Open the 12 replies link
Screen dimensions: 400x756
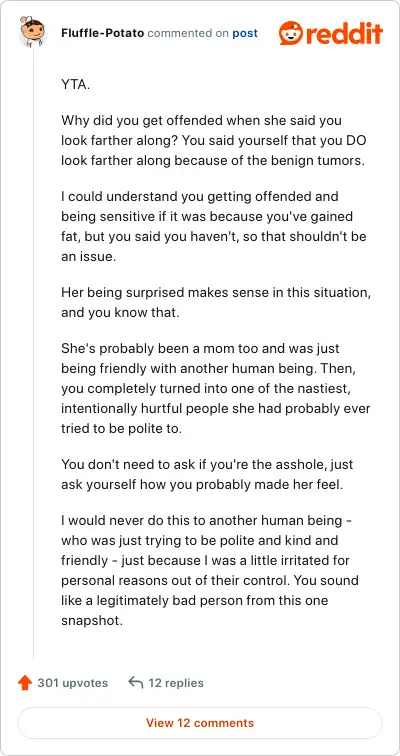(x=176, y=683)
